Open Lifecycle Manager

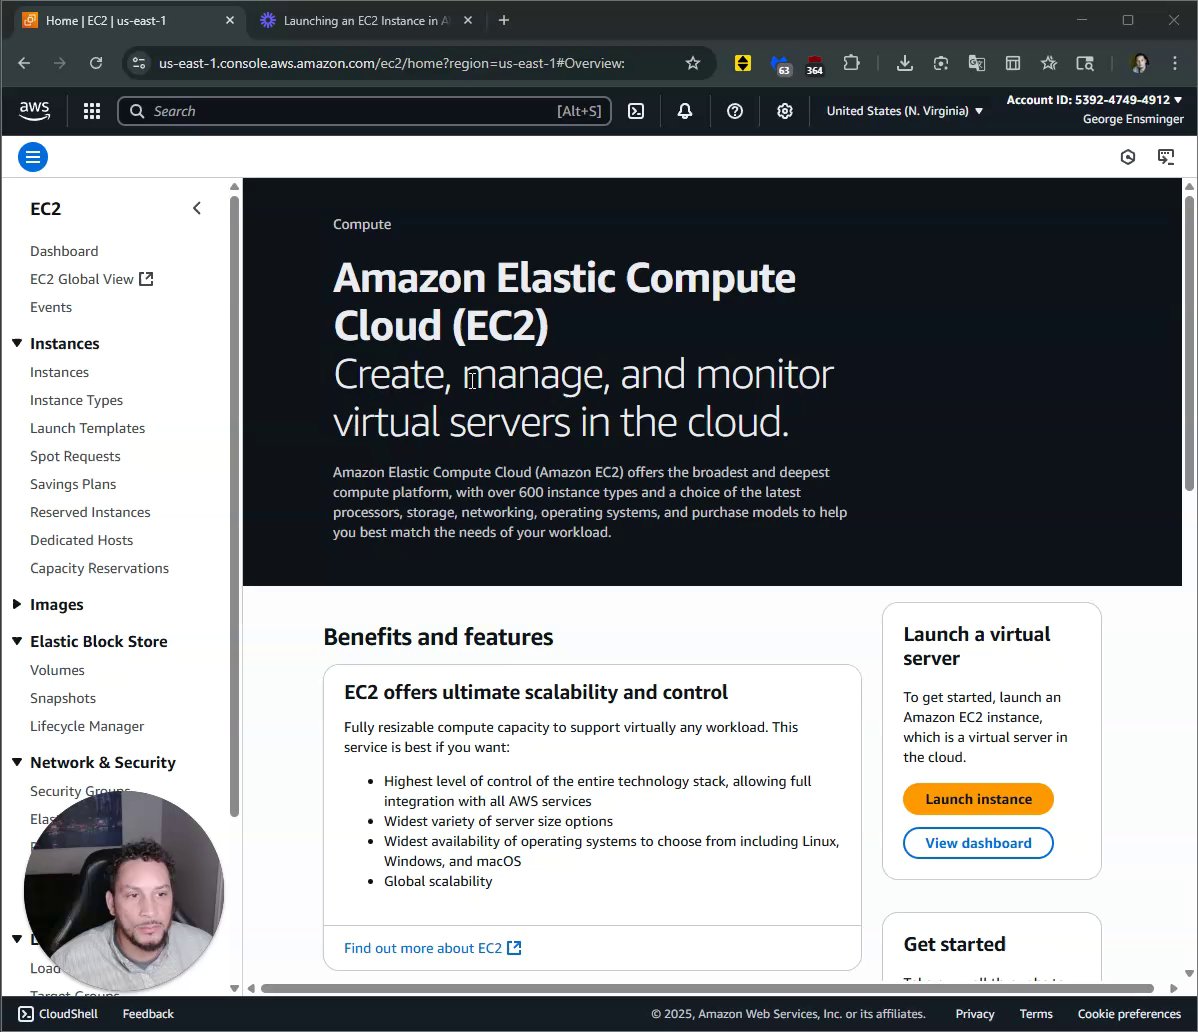(x=87, y=726)
